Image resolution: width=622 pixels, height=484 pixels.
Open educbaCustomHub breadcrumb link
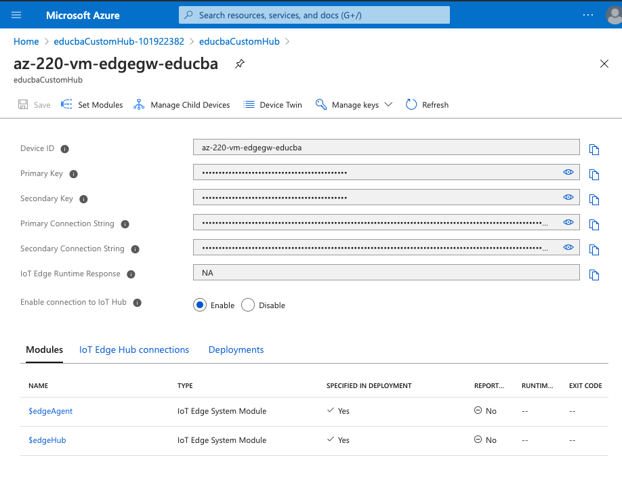click(239, 42)
